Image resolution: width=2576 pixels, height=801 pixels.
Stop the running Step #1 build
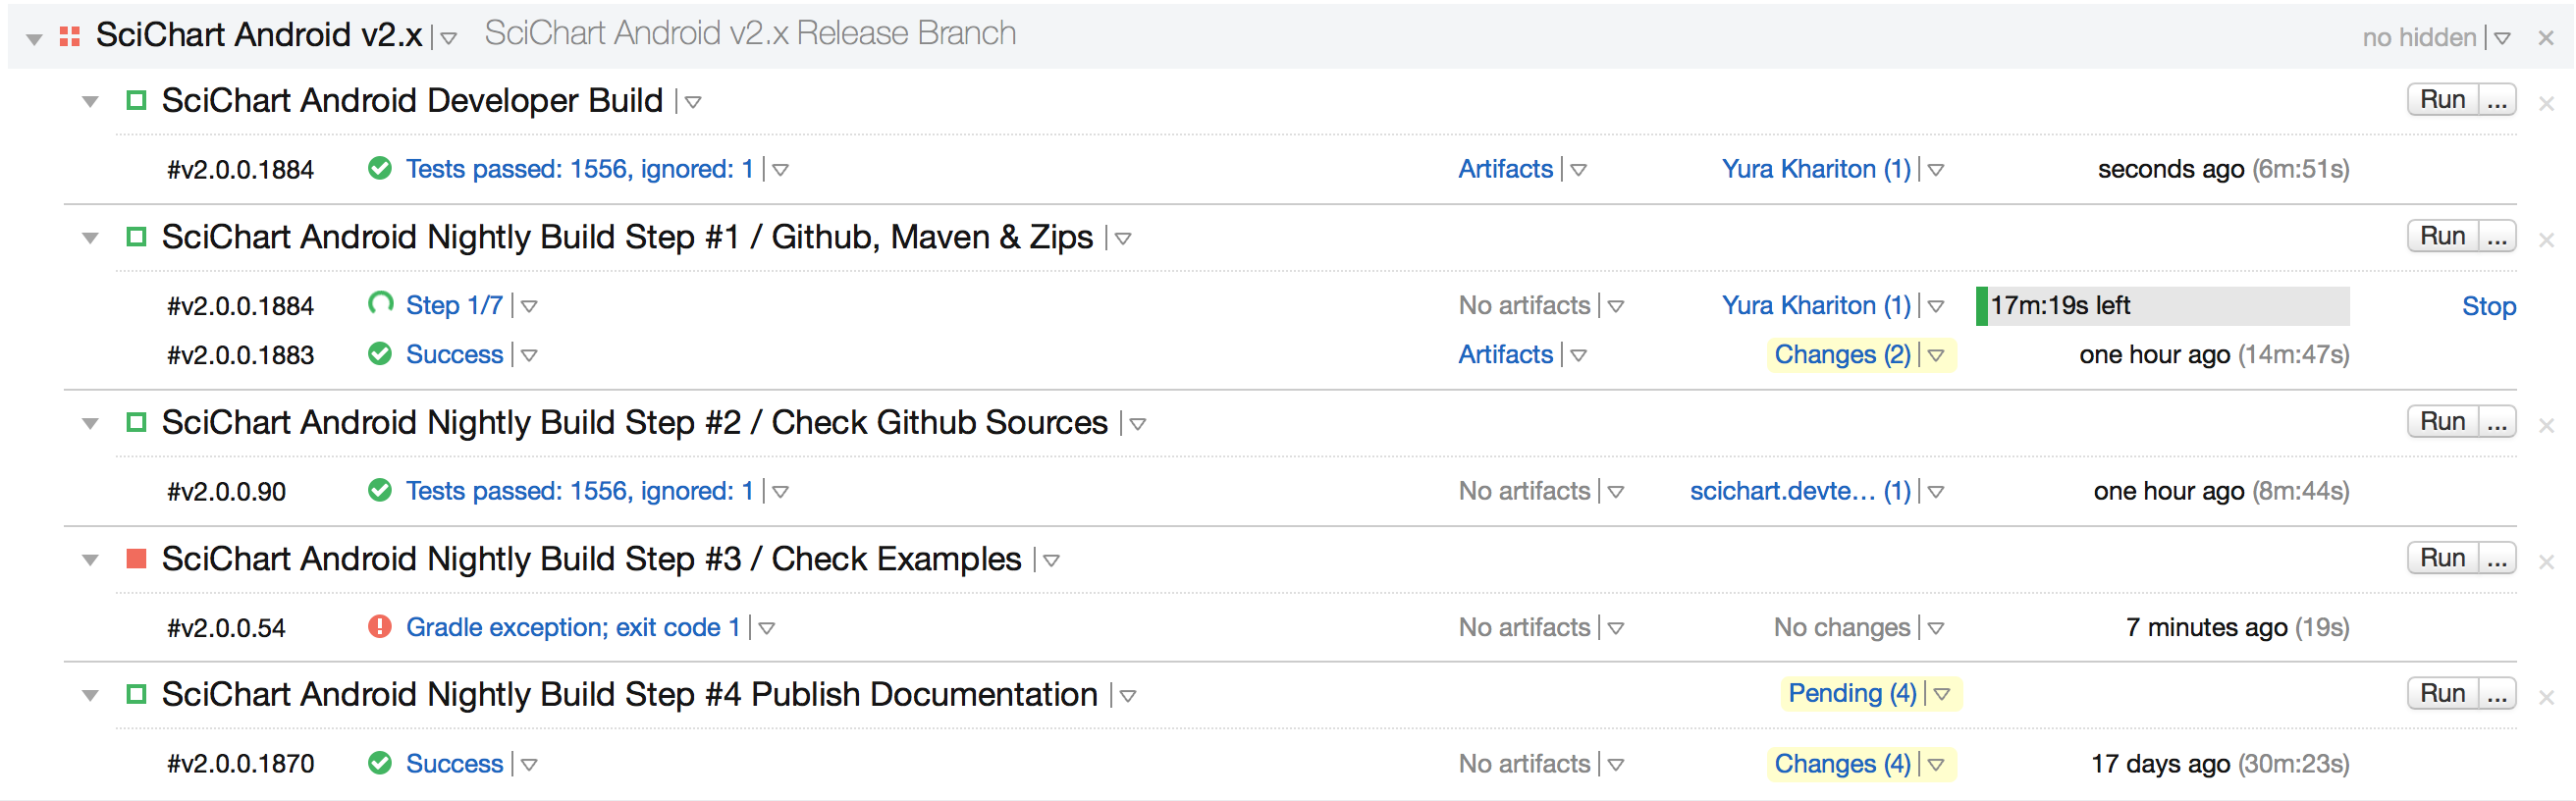2488,306
